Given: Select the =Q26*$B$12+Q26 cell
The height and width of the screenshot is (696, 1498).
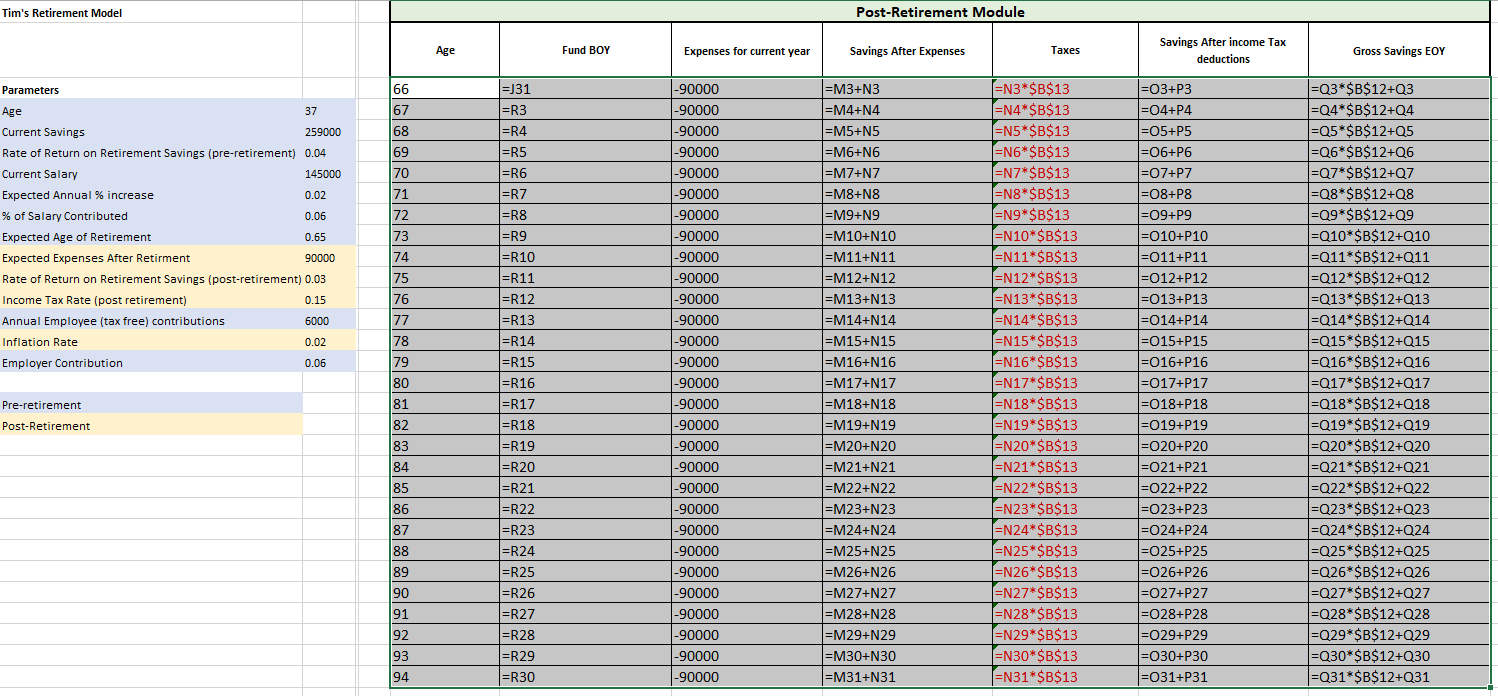Looking at the screenshot, I should point(1399,572).
